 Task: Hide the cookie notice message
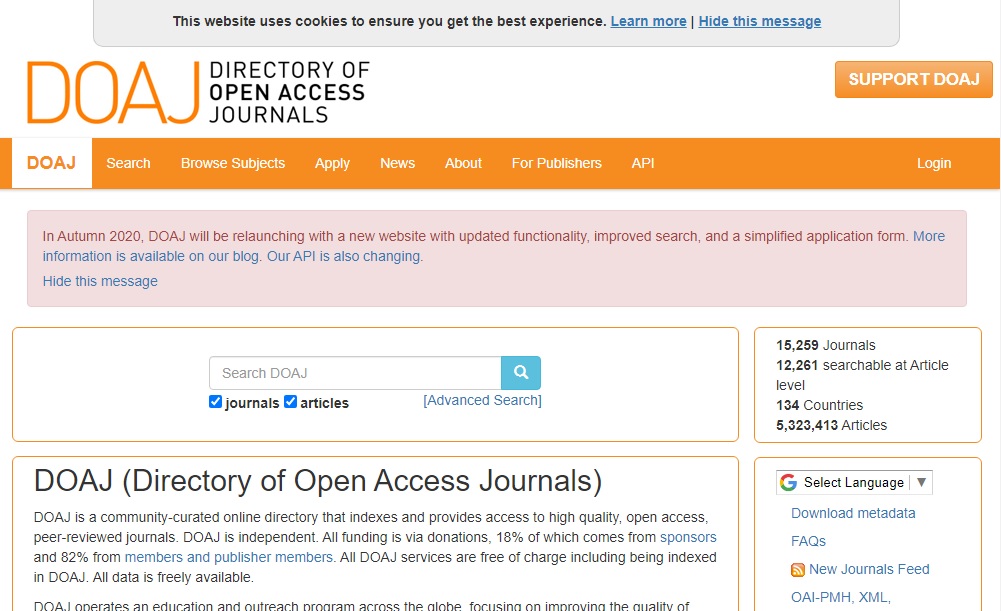tap(759, 21)
